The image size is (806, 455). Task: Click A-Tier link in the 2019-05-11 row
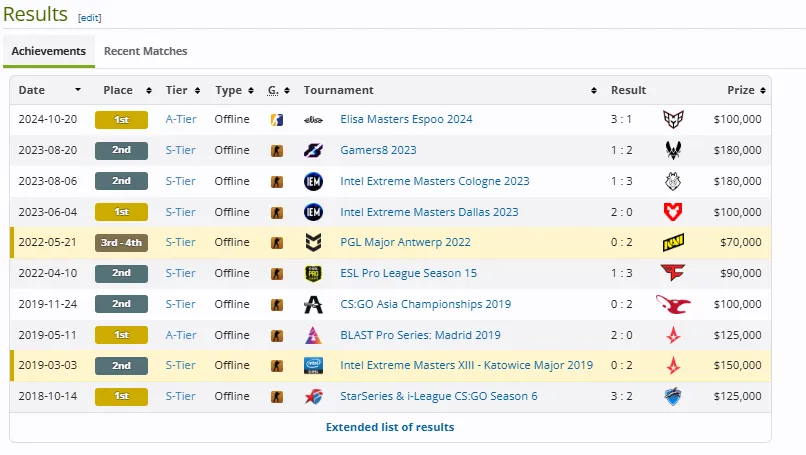point(181,335)
